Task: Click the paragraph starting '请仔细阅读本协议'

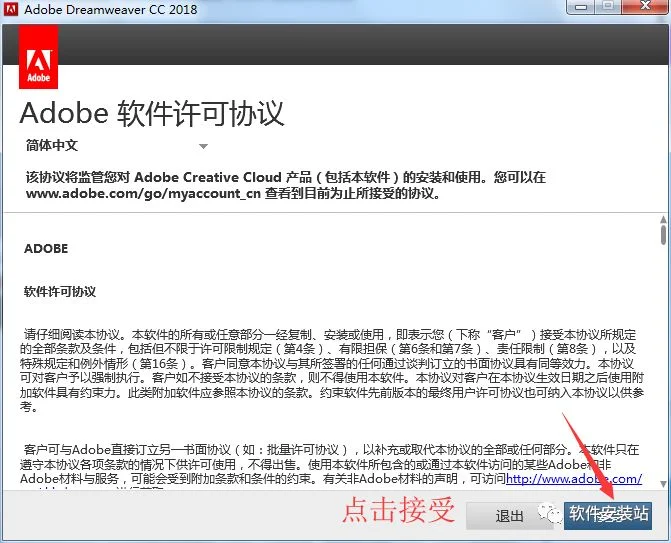Action: 332,370
